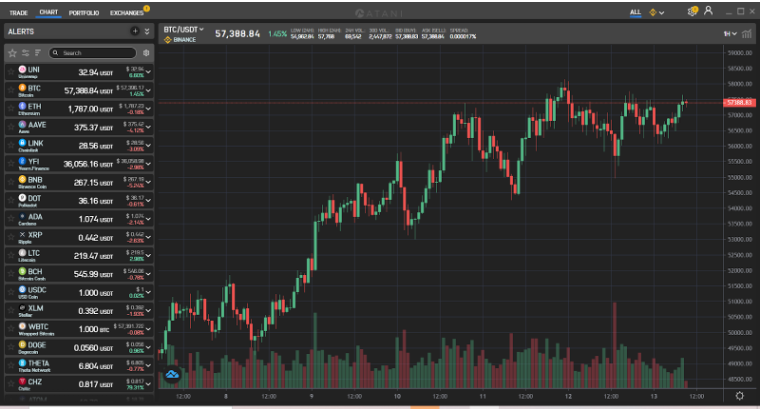Select the ADA coin icon
Image resolution: width=761 pixels, height=409 pixels.
pyautogui.click(x=22, y=216)
